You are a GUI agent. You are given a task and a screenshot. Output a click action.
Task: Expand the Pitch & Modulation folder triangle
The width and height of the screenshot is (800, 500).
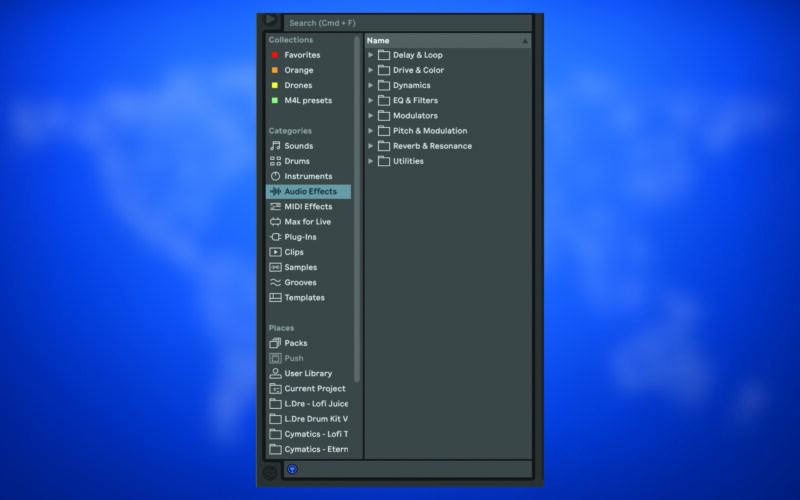(x=371, y=131)
